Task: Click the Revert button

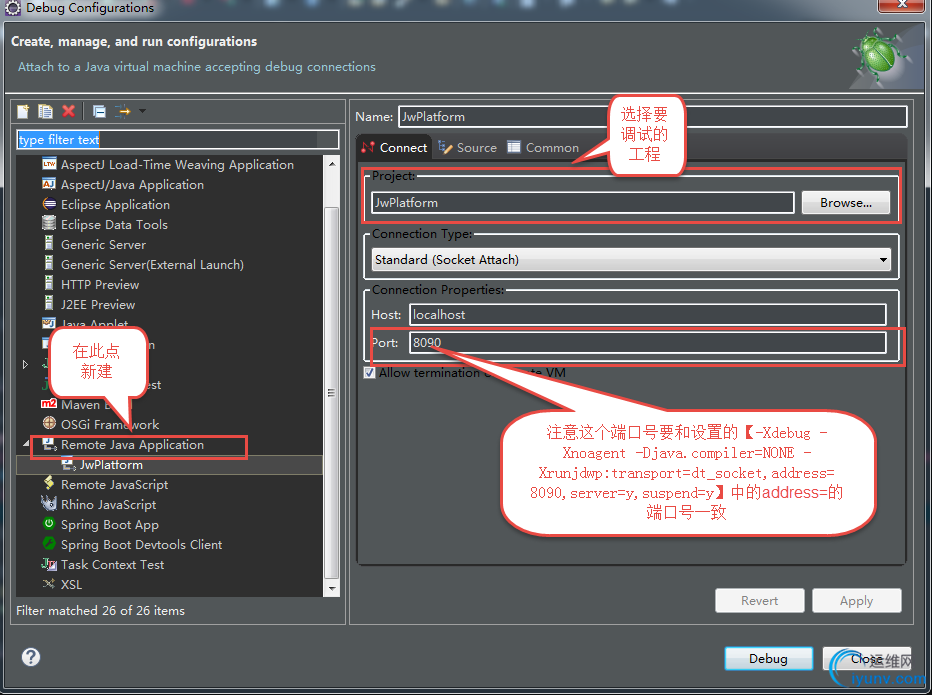Action: 760,600
